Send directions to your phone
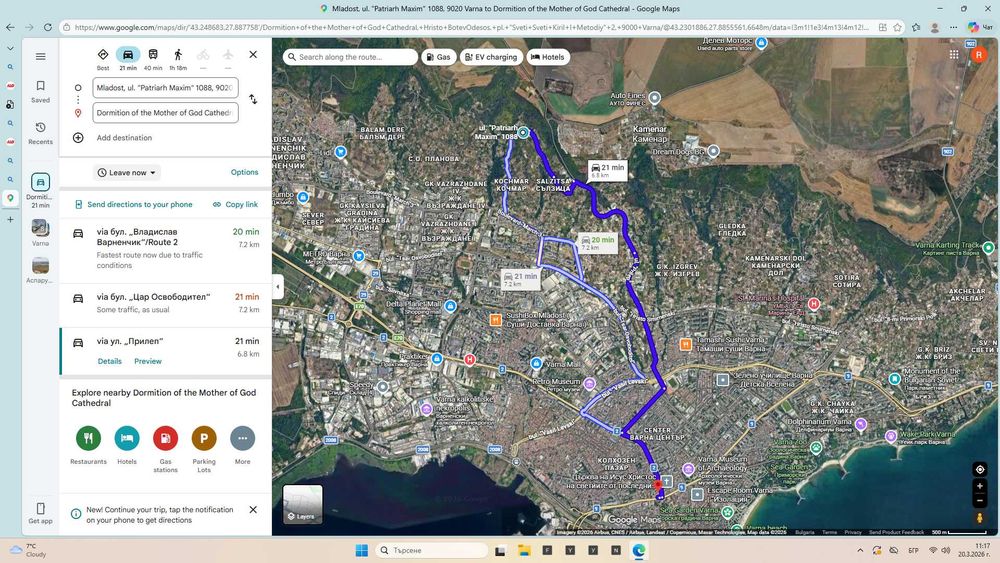This screenshot has height=563, width=1000. point(133,205)
